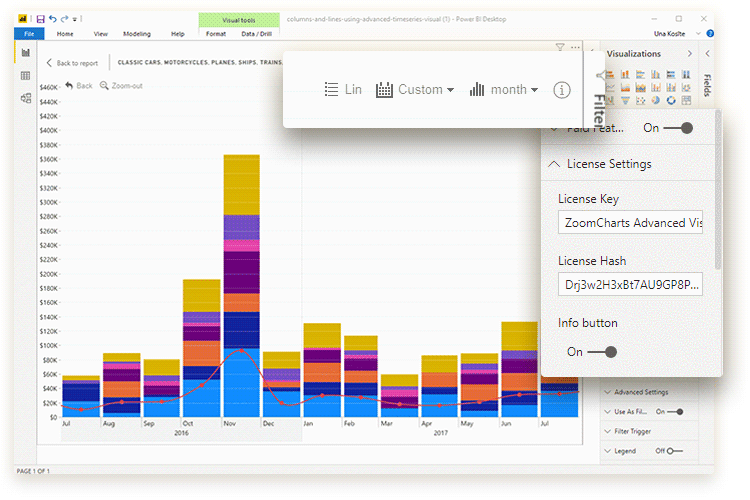Select the Stacked area chart visualization
The width and height of the screenshot is (750, 500).
[x=640, y=88]
